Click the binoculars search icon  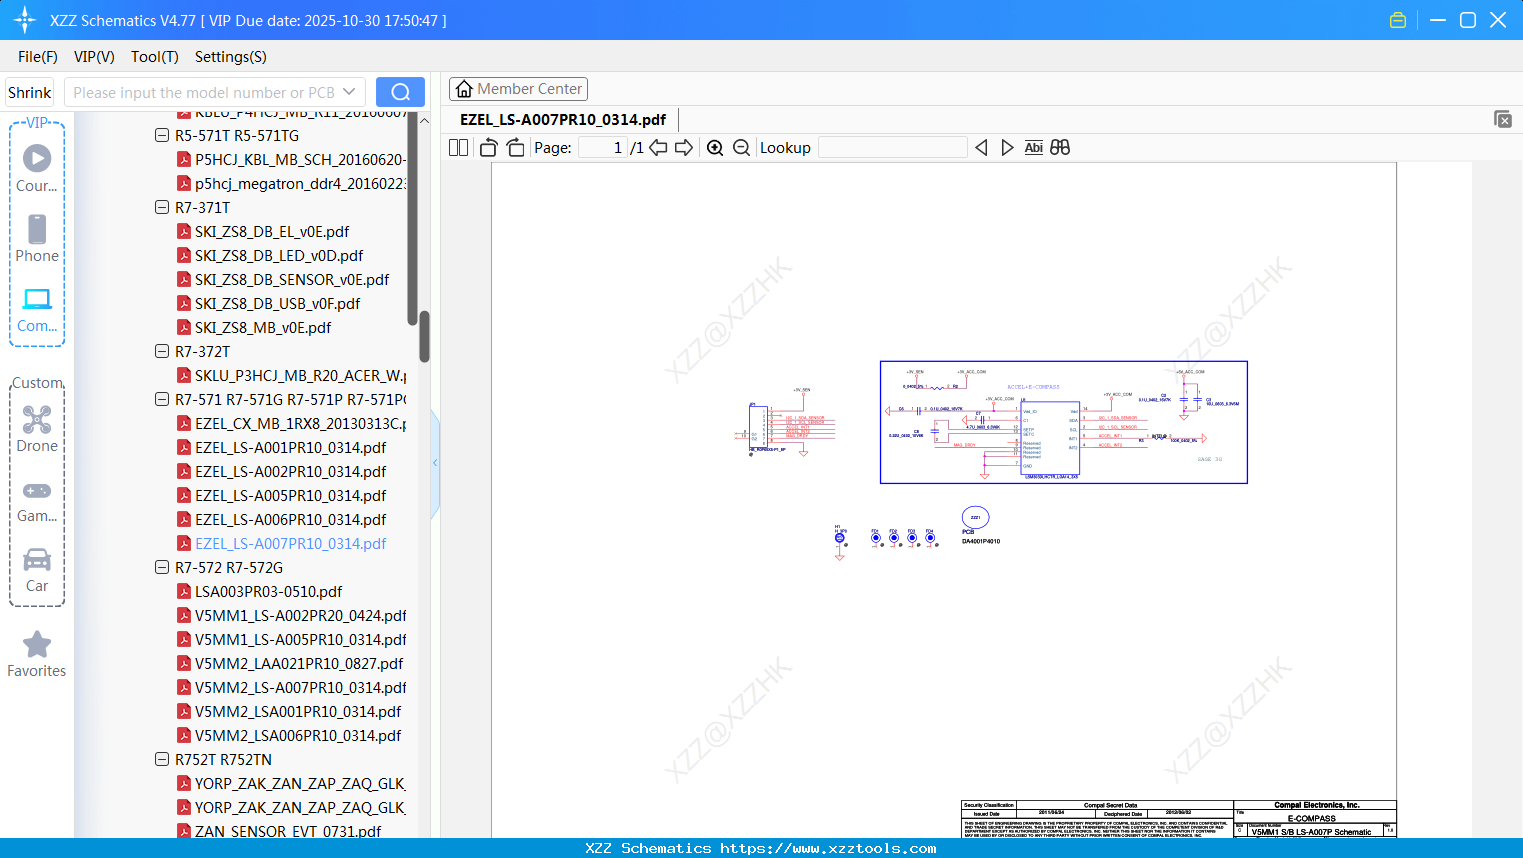click(1060, 148)
